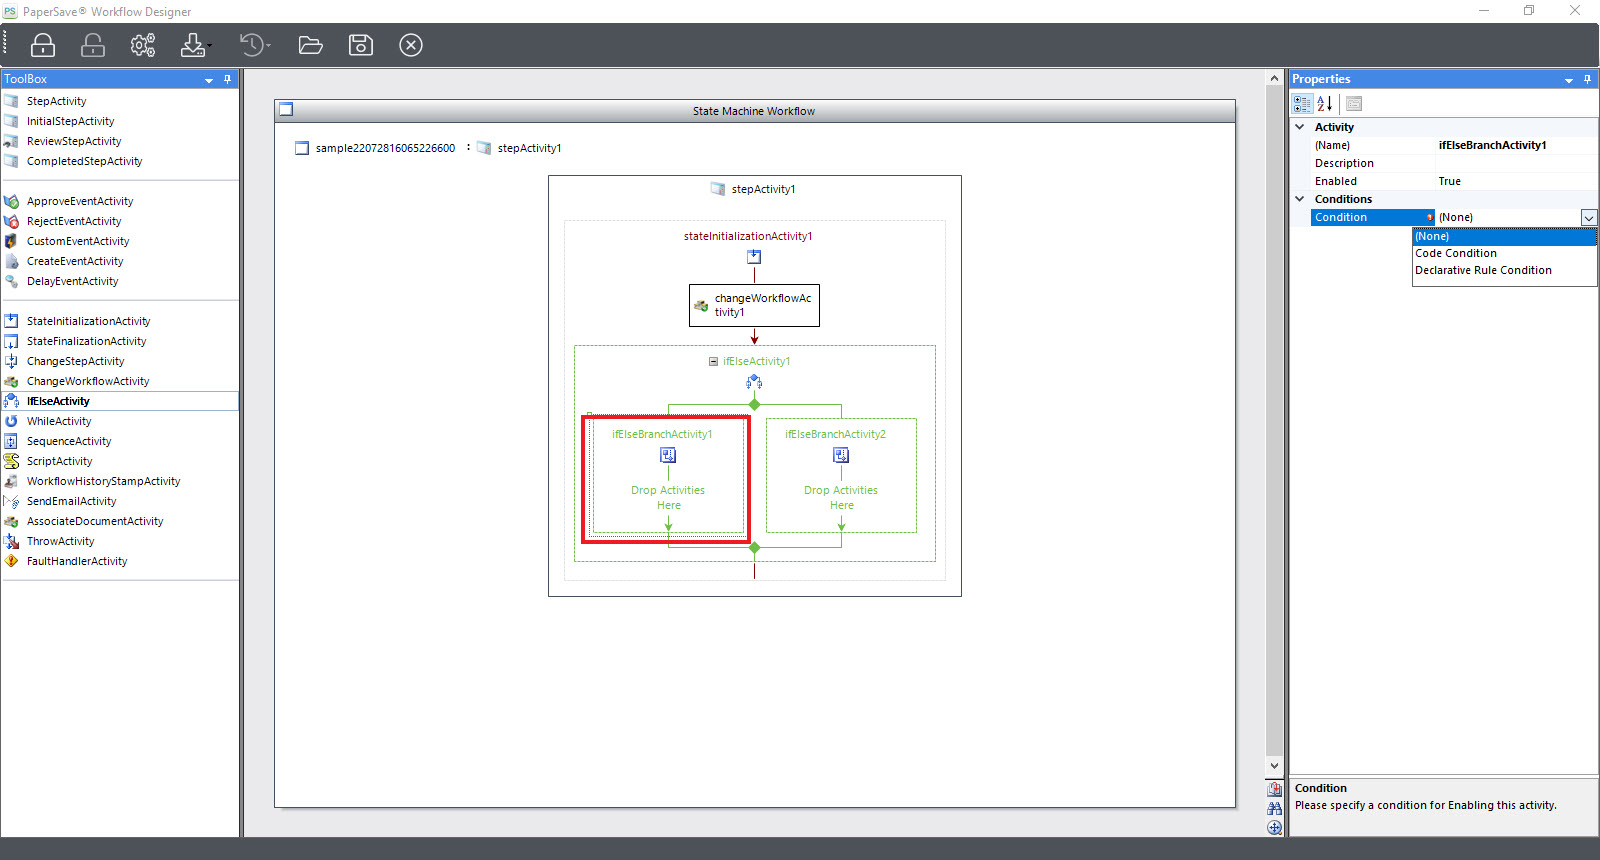Click the import download-tray toolbar icon

193,45
